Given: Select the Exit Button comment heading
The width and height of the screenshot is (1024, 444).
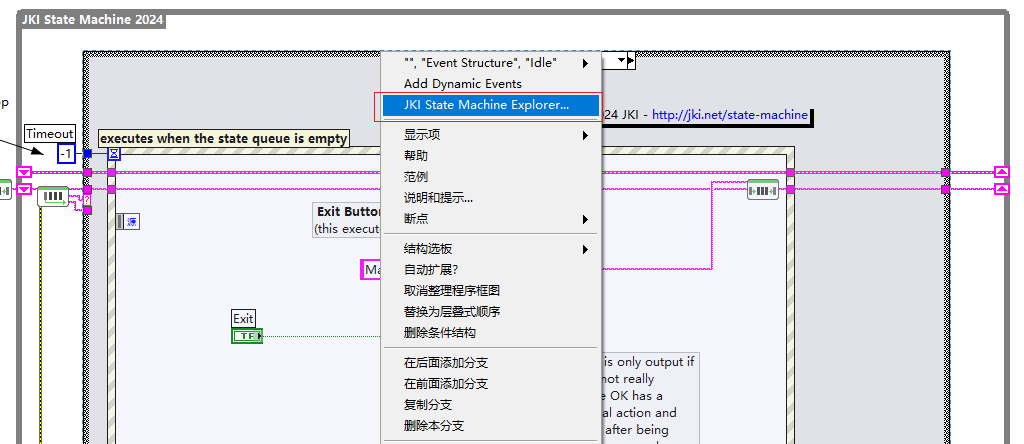Looking at the screenshot, I should click(349, 212).
